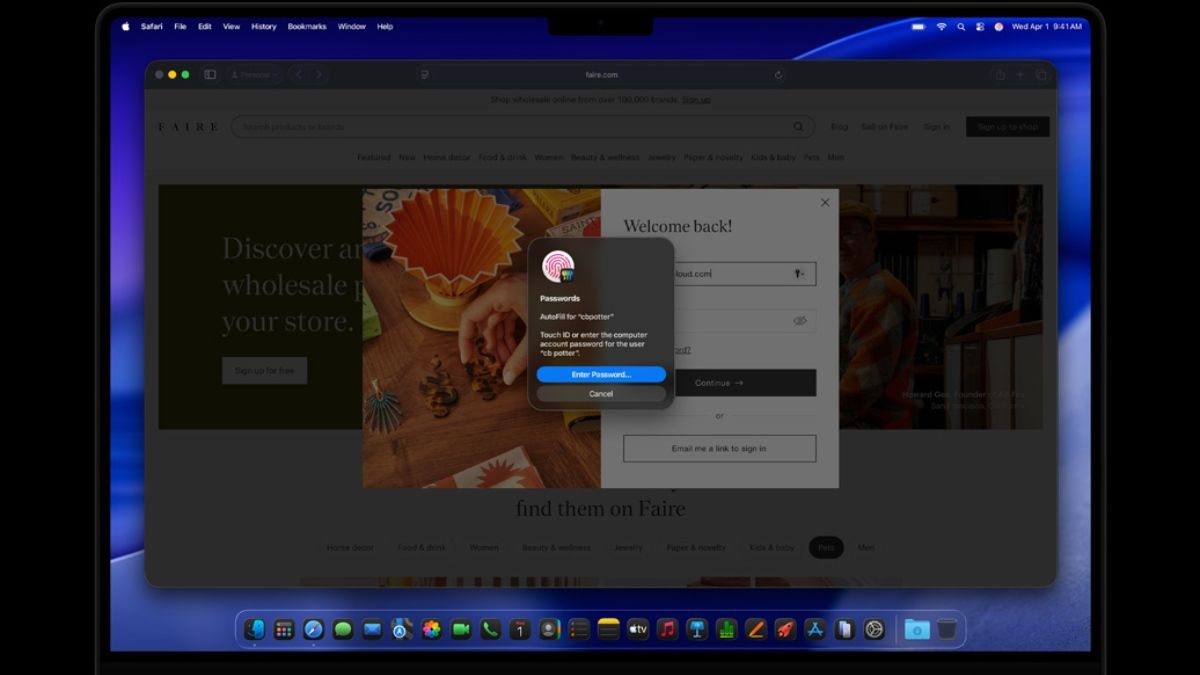The width and height of the screenshot is (1200, 675).
Task: Open Maps from the Dock
Action: [402, 629]
